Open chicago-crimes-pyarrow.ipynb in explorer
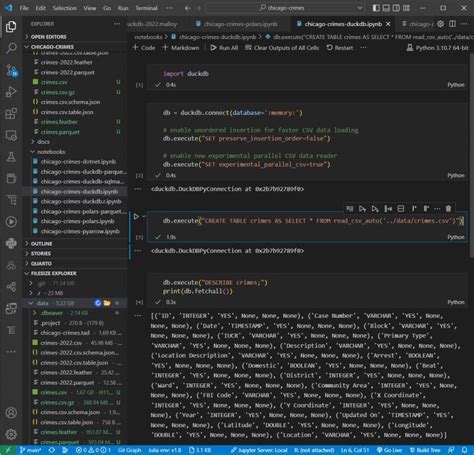 (x=80, y=231)
